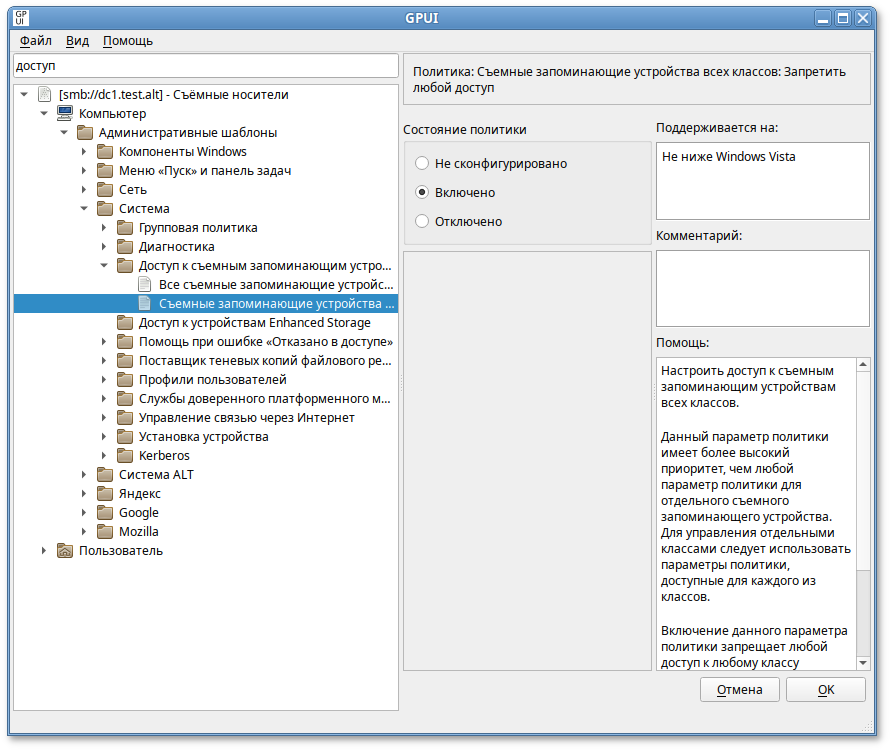Click the Mozilla folder icon
This screenshot has width=890, height=750.
[105, 532]
